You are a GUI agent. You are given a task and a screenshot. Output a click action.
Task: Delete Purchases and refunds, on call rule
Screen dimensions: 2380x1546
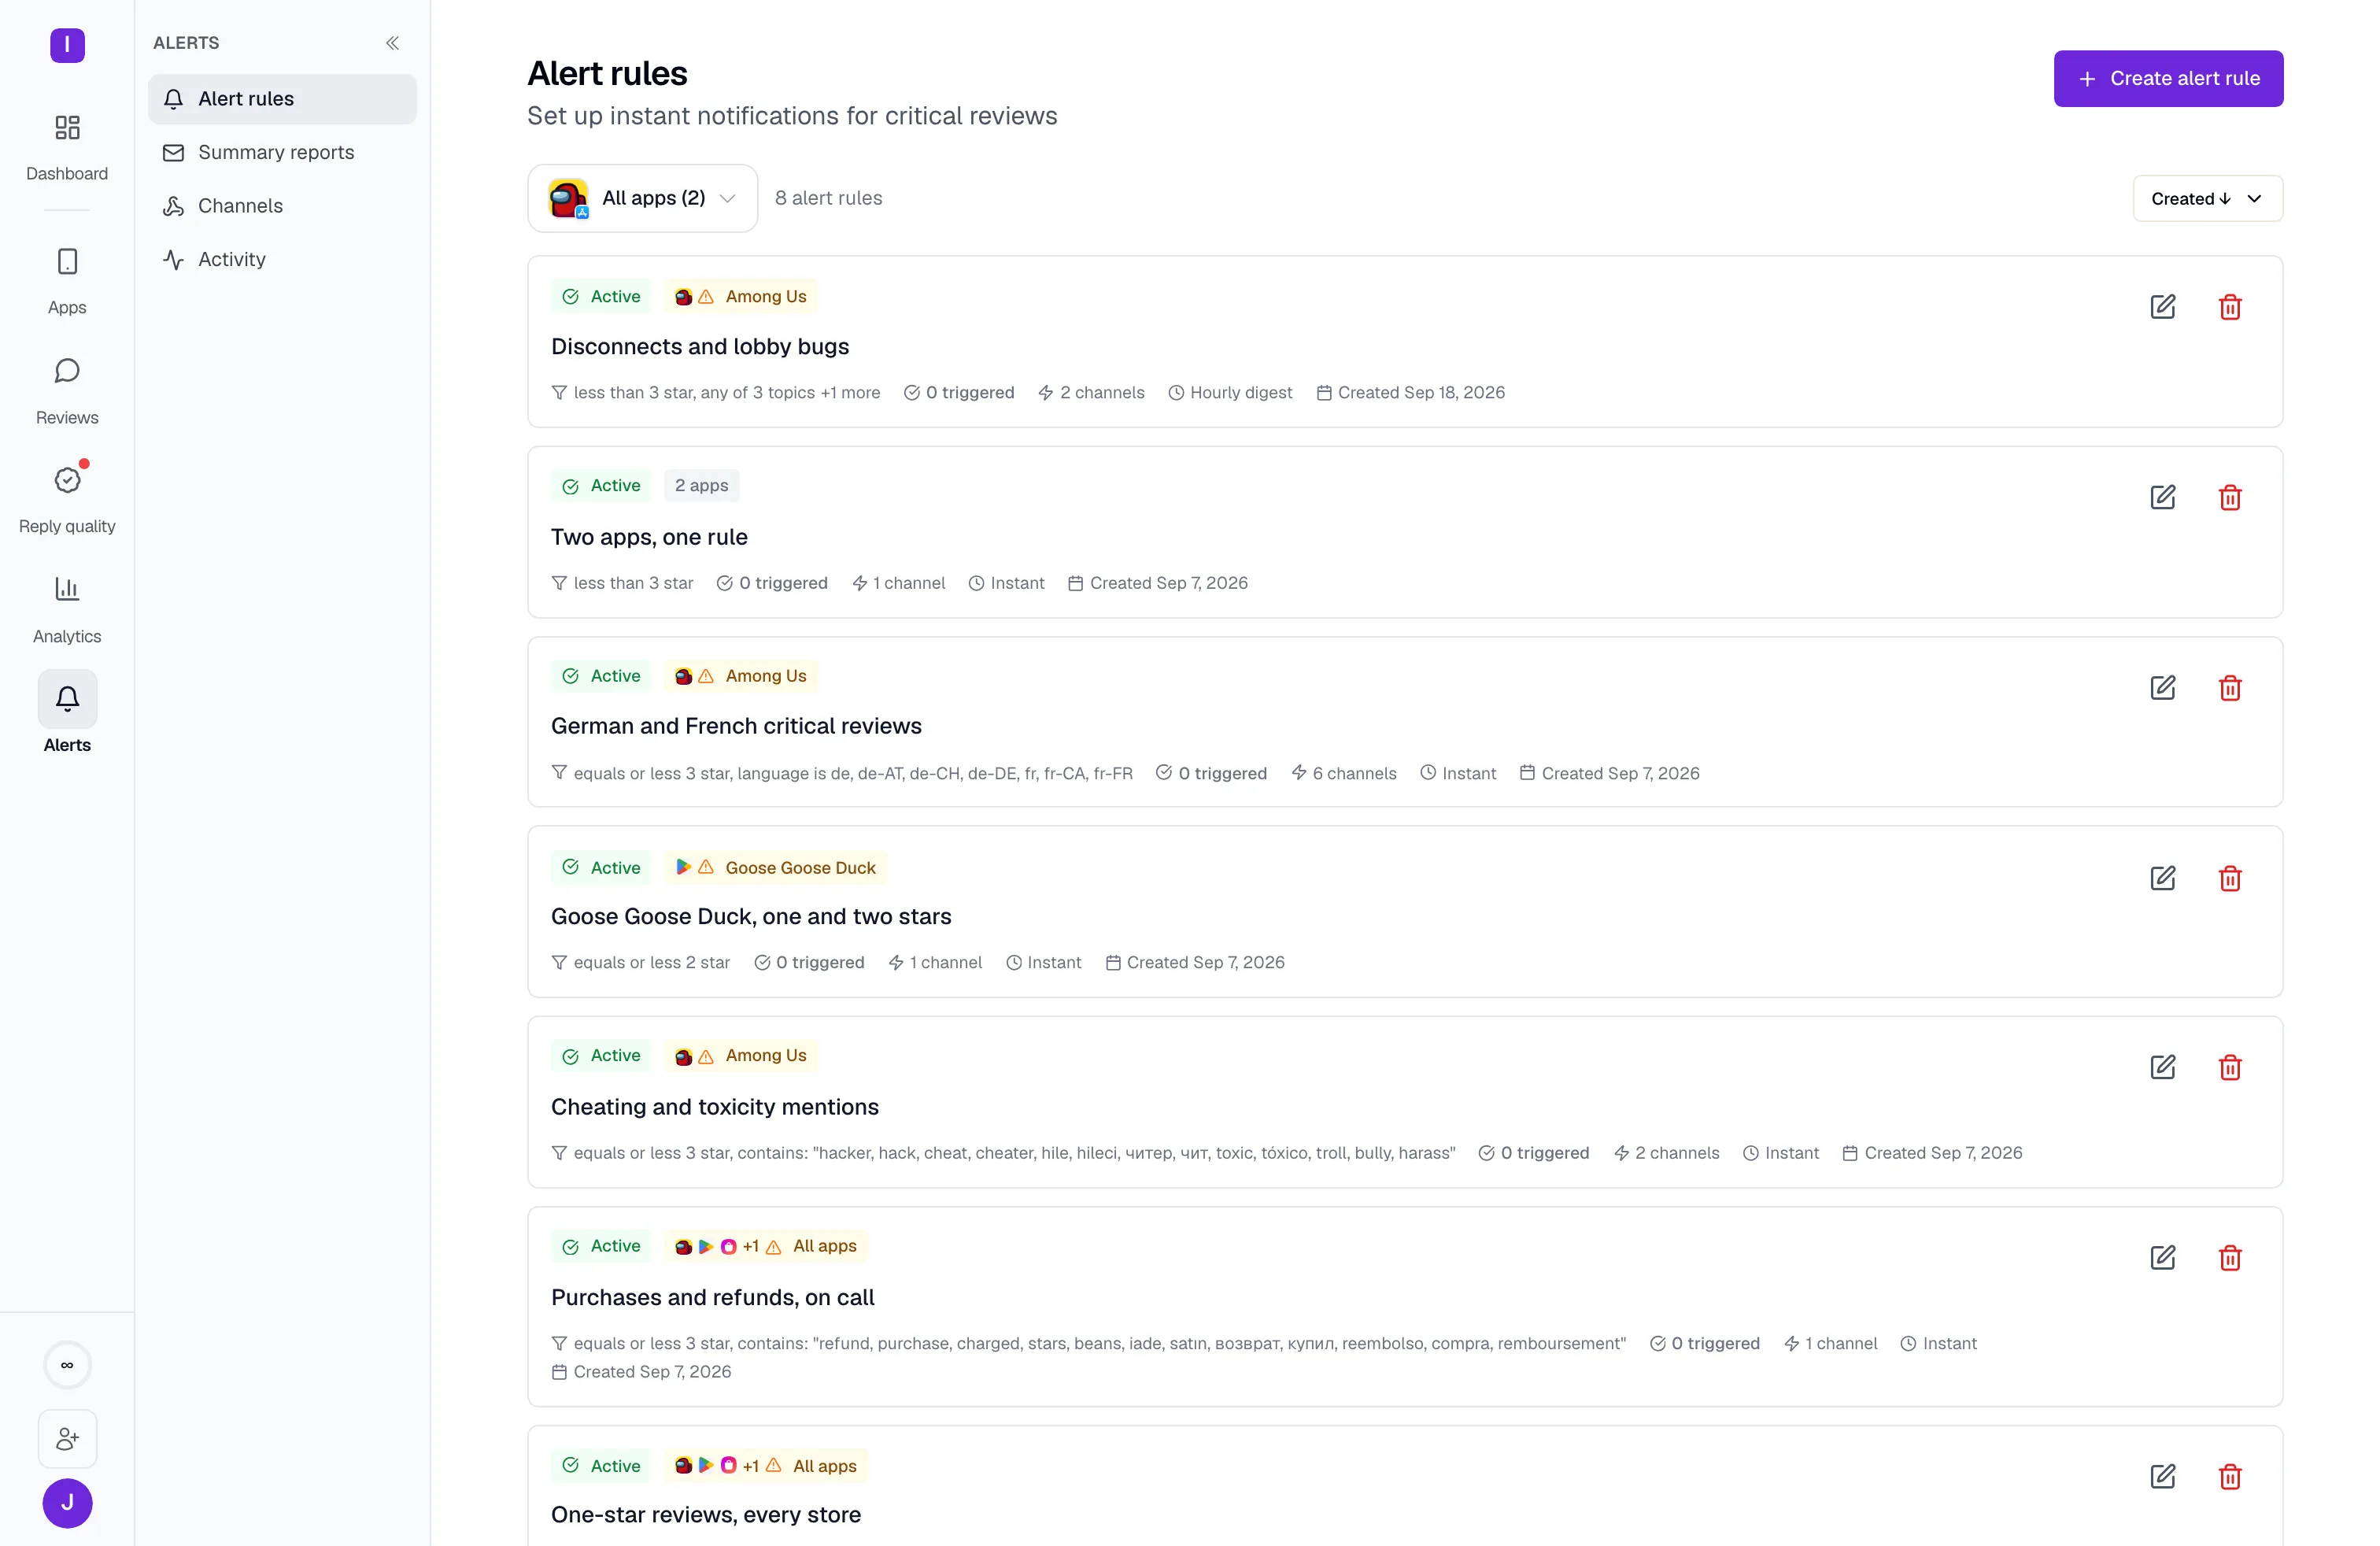pyautogui.click(x=2230, y=1257)
